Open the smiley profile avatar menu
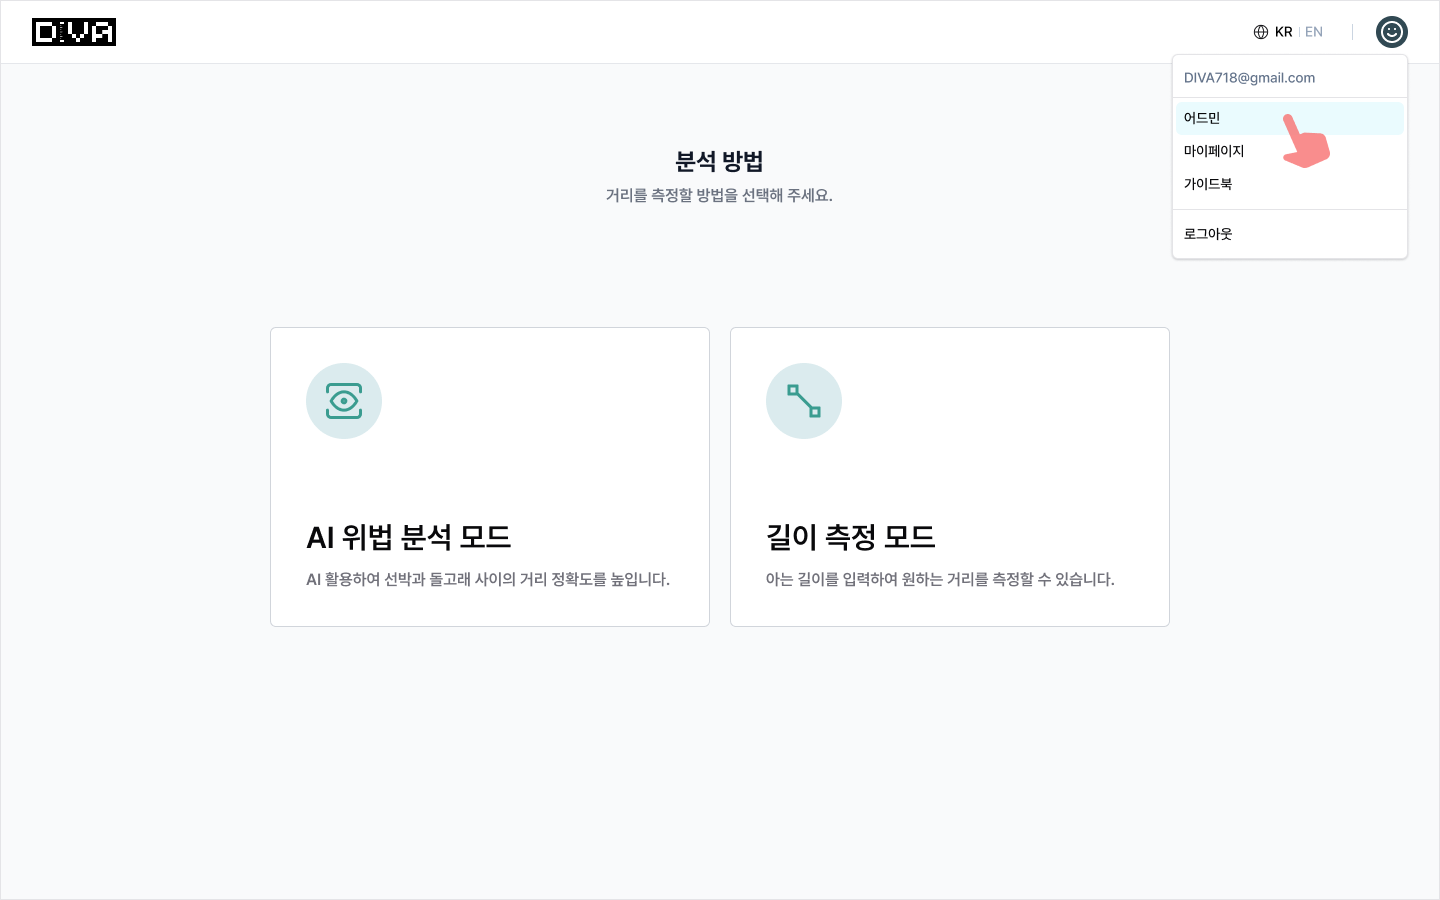The height and width of the screenshot is (900, 1440). [x=1391, y=32]
